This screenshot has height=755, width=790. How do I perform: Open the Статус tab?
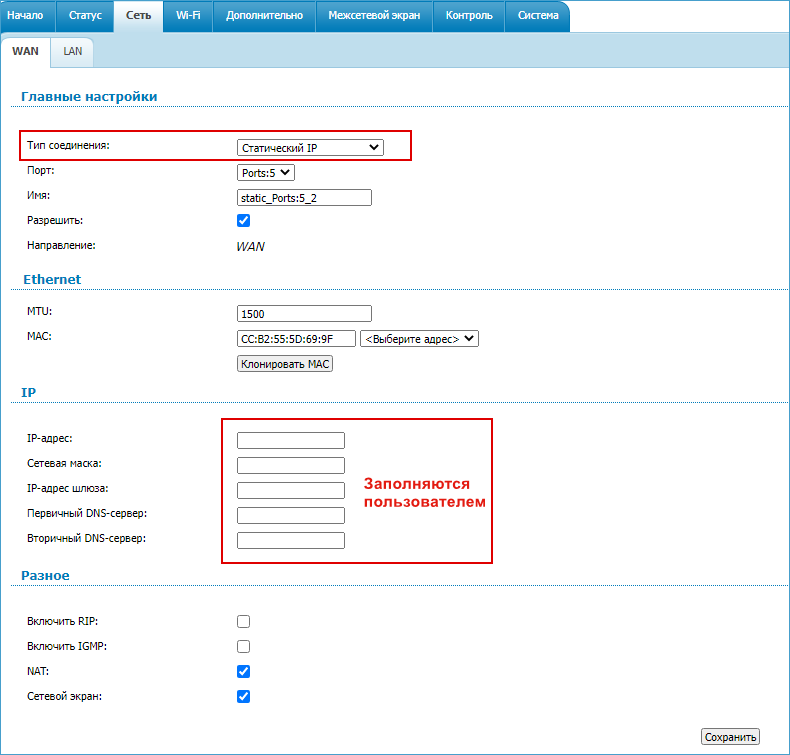tap(85, 16)
